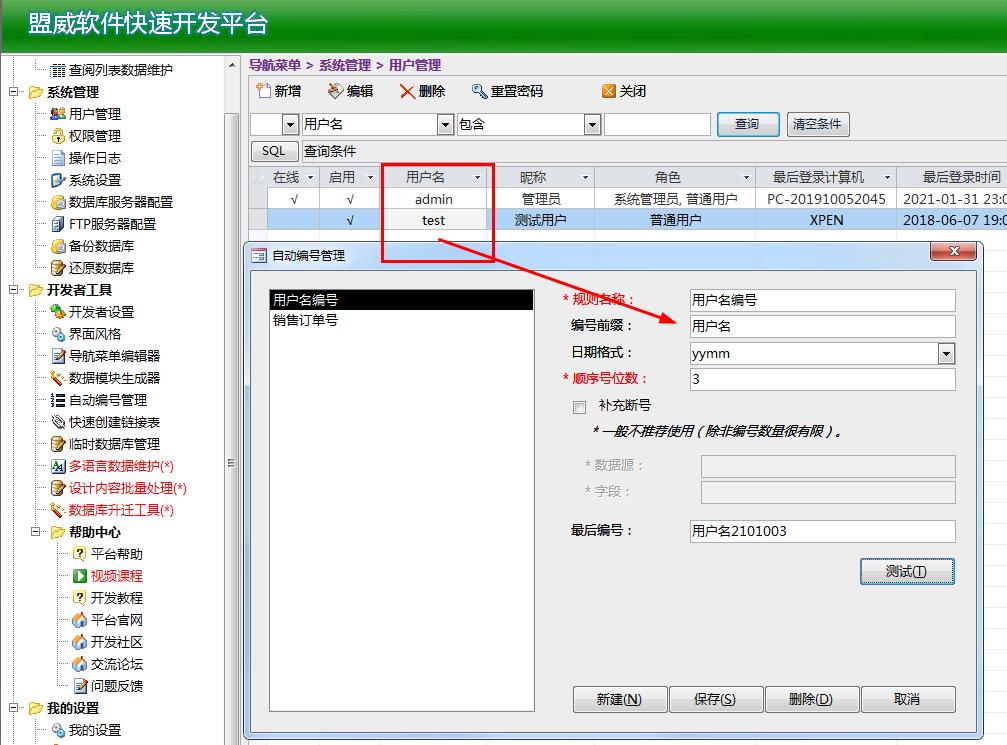
Task: Click sidebar scrollbar up arrow
Action: 232,65
